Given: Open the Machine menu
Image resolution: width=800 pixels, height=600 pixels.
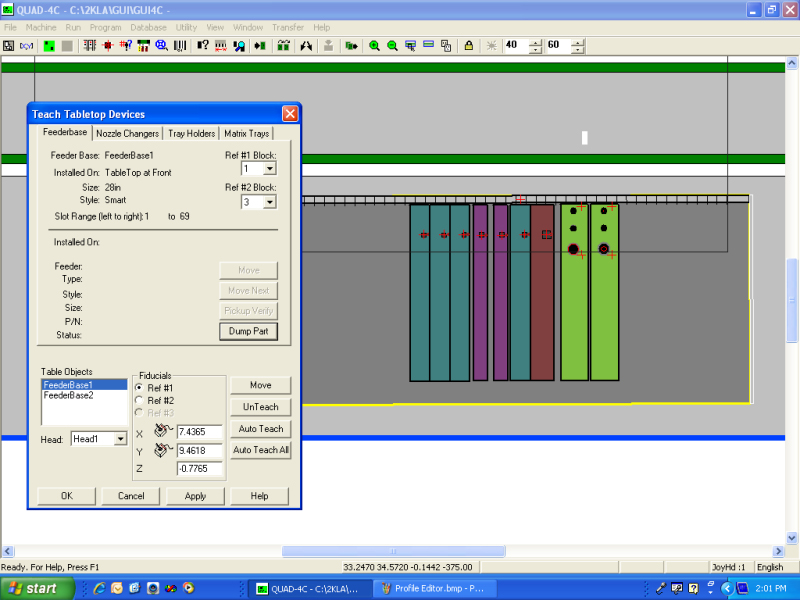Looking at the screenshot, I should (x=41, y=28).
